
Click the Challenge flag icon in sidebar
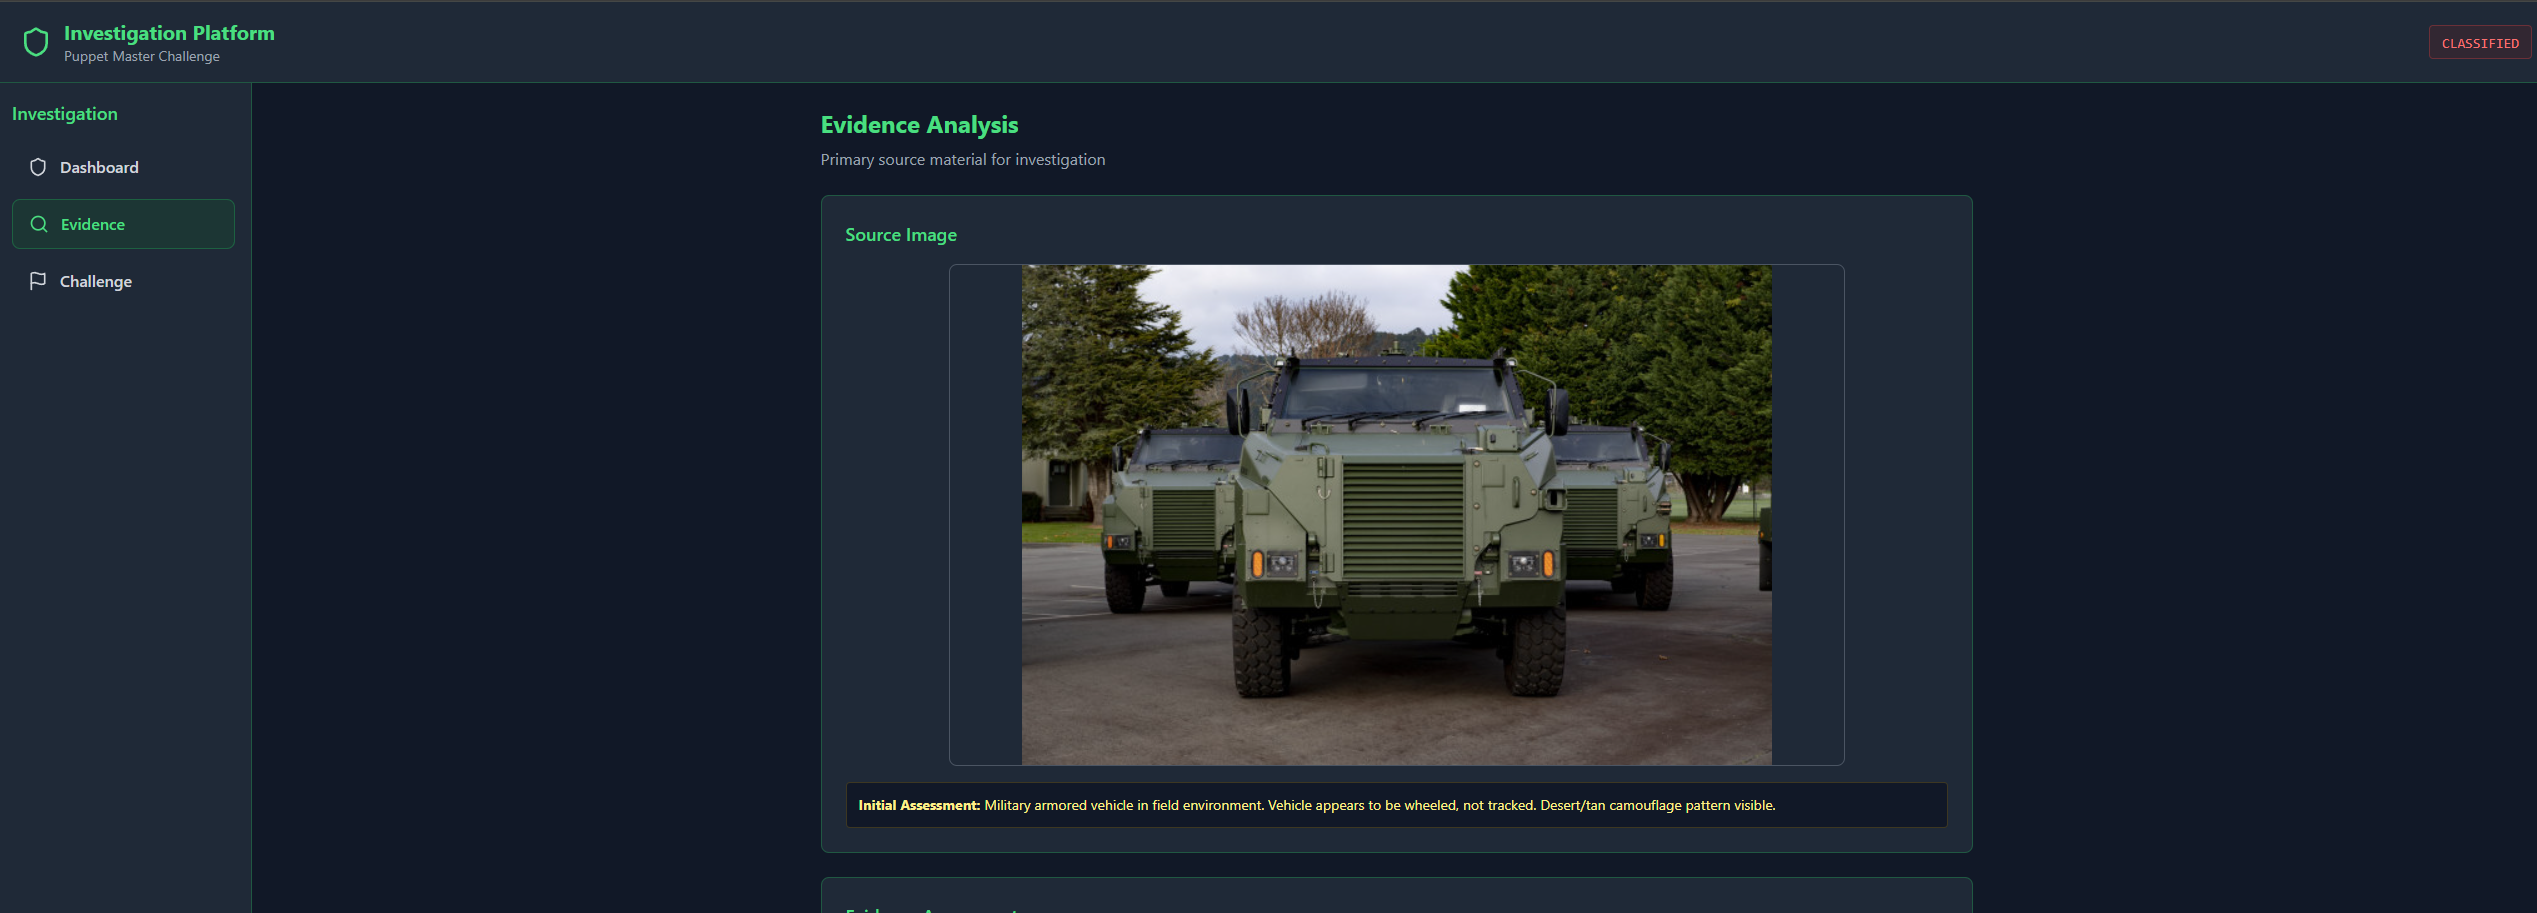click(x=38, y=281)
